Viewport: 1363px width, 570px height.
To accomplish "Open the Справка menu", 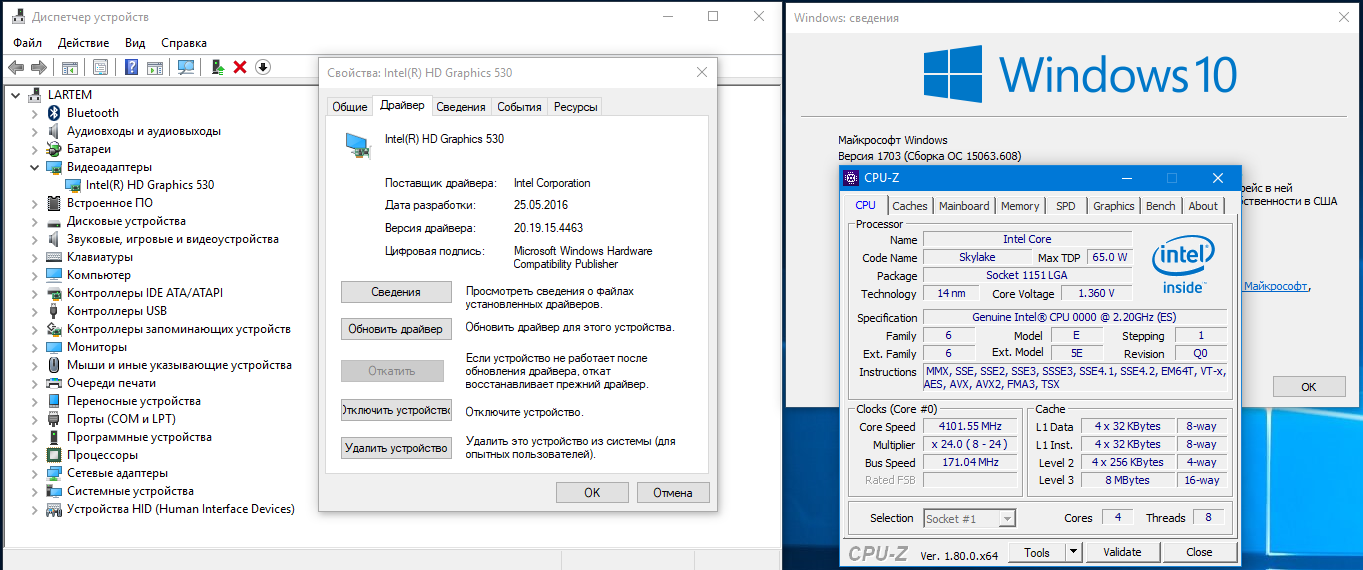I will (184, 43).
